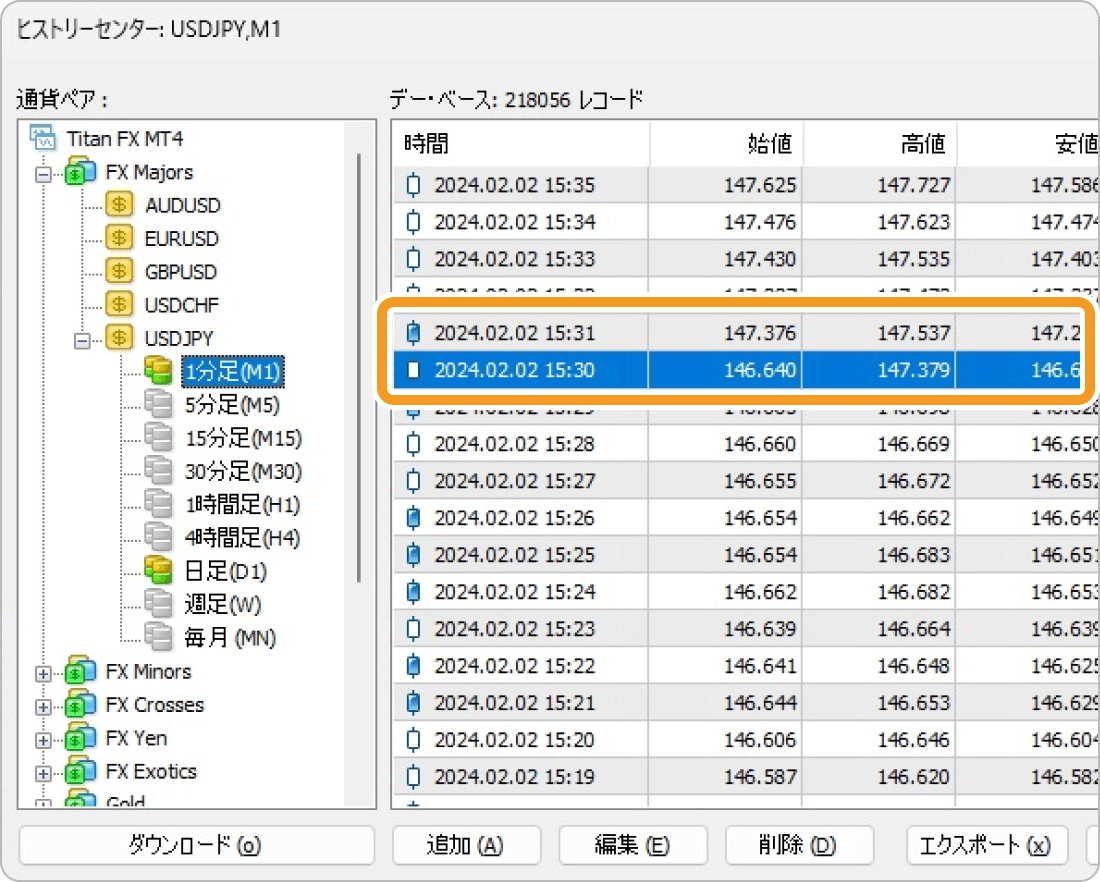Select the AUDUSD dollar-coin icon
The height and width of the screenshot is (882, 1100).
pos(119,204)
